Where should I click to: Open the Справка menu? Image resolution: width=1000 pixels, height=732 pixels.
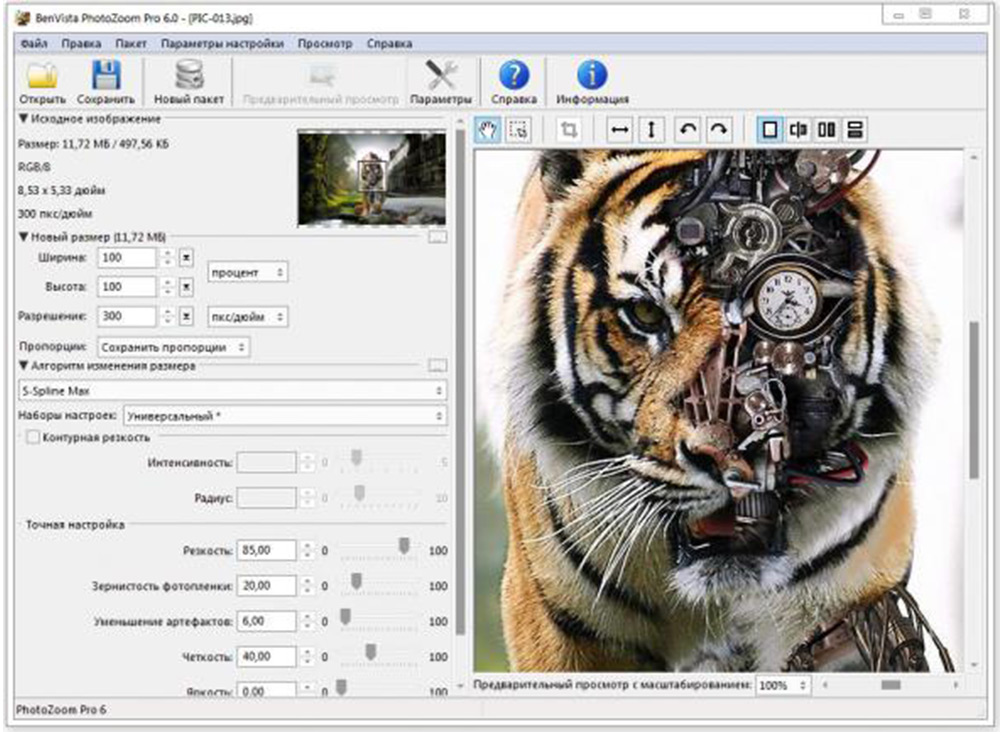(x=389, y=43)
